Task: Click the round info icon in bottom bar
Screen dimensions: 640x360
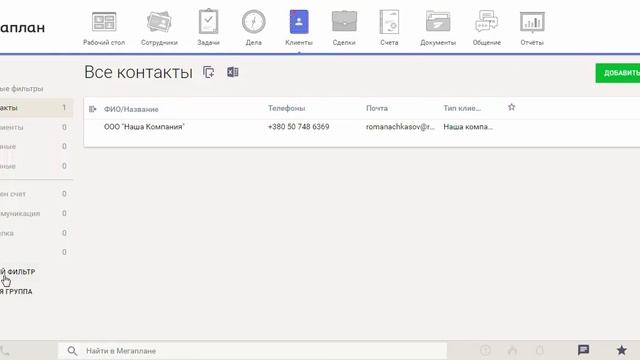Action: click(485, 350)
